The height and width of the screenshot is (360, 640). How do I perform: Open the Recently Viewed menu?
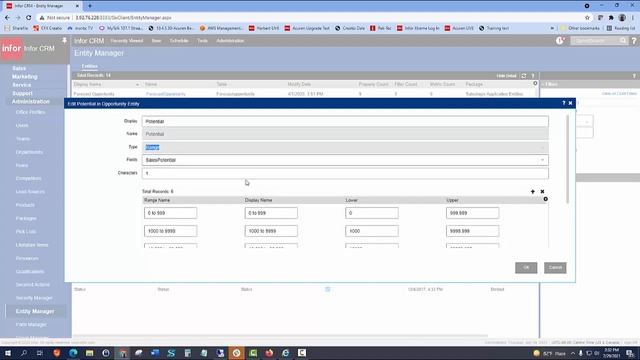(x=127, y=41)
